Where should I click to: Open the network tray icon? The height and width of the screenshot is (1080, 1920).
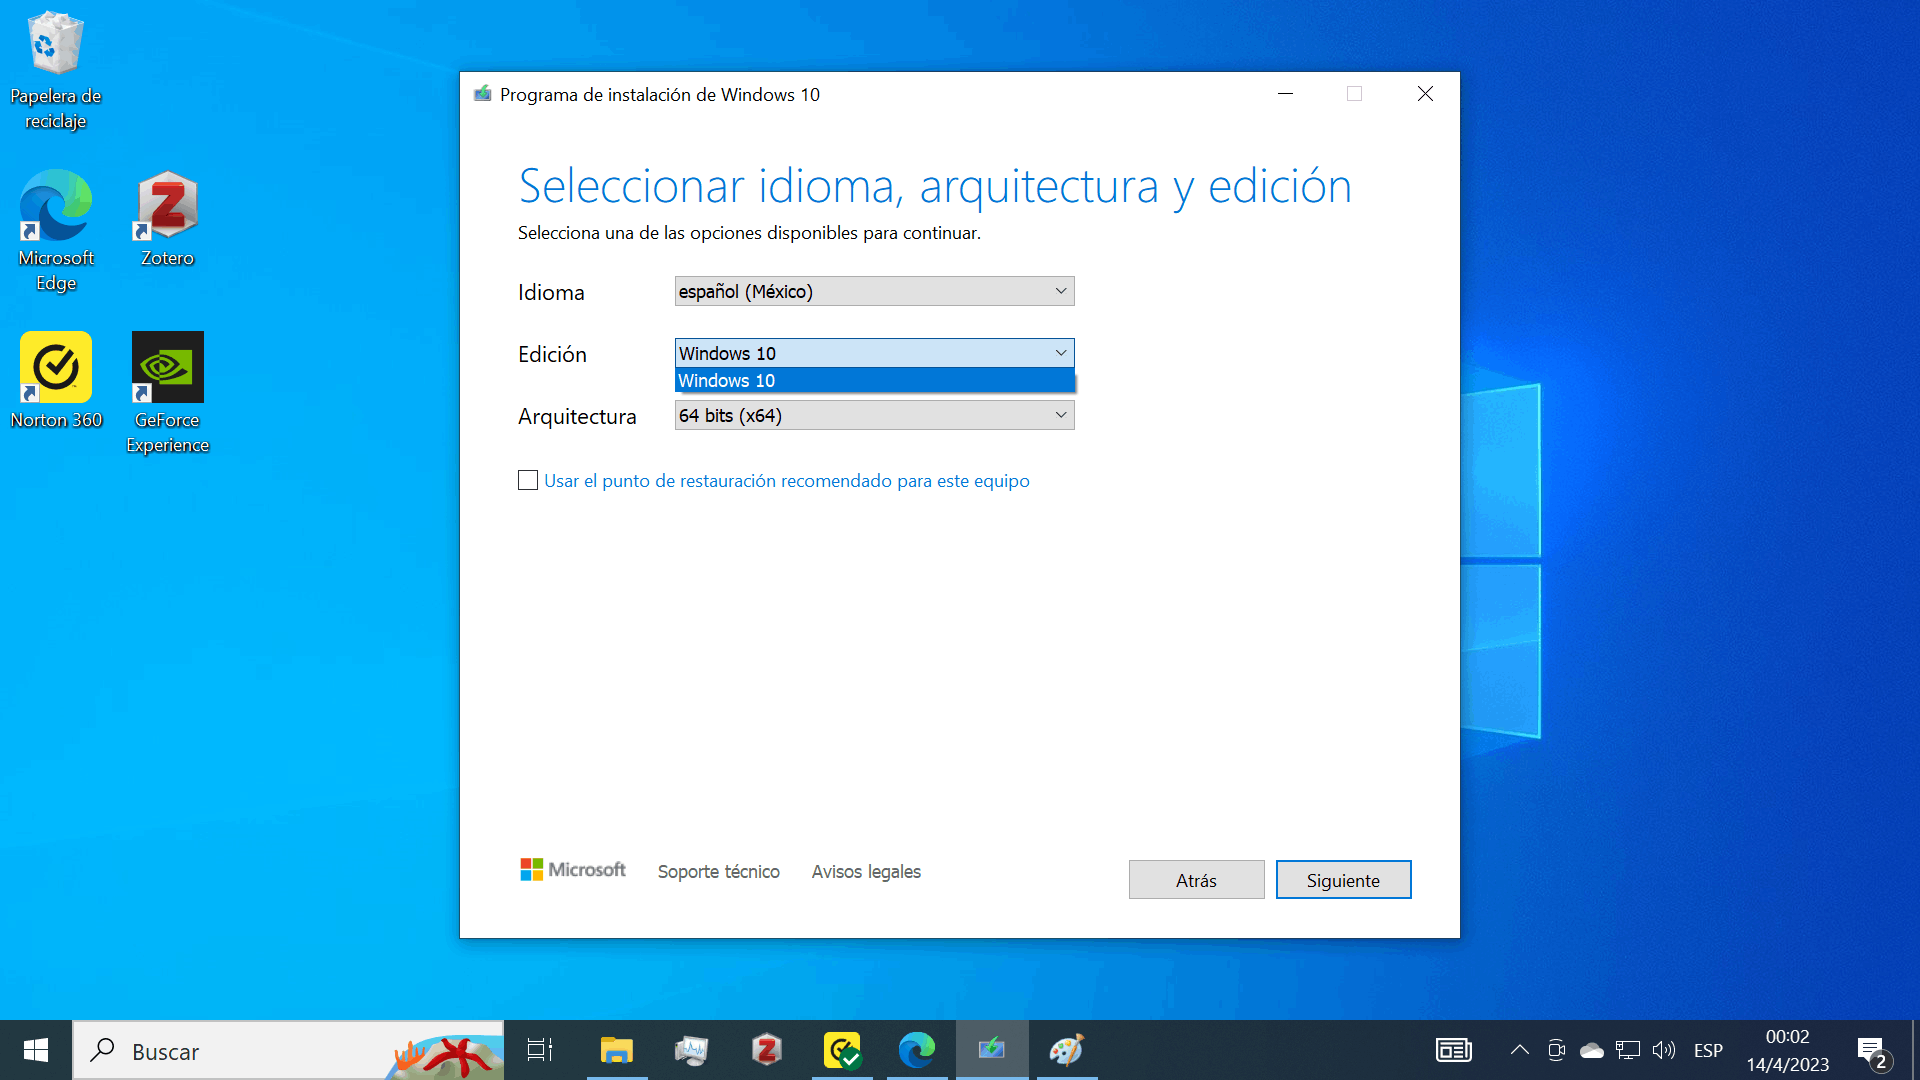[x=1628, y=1050]
